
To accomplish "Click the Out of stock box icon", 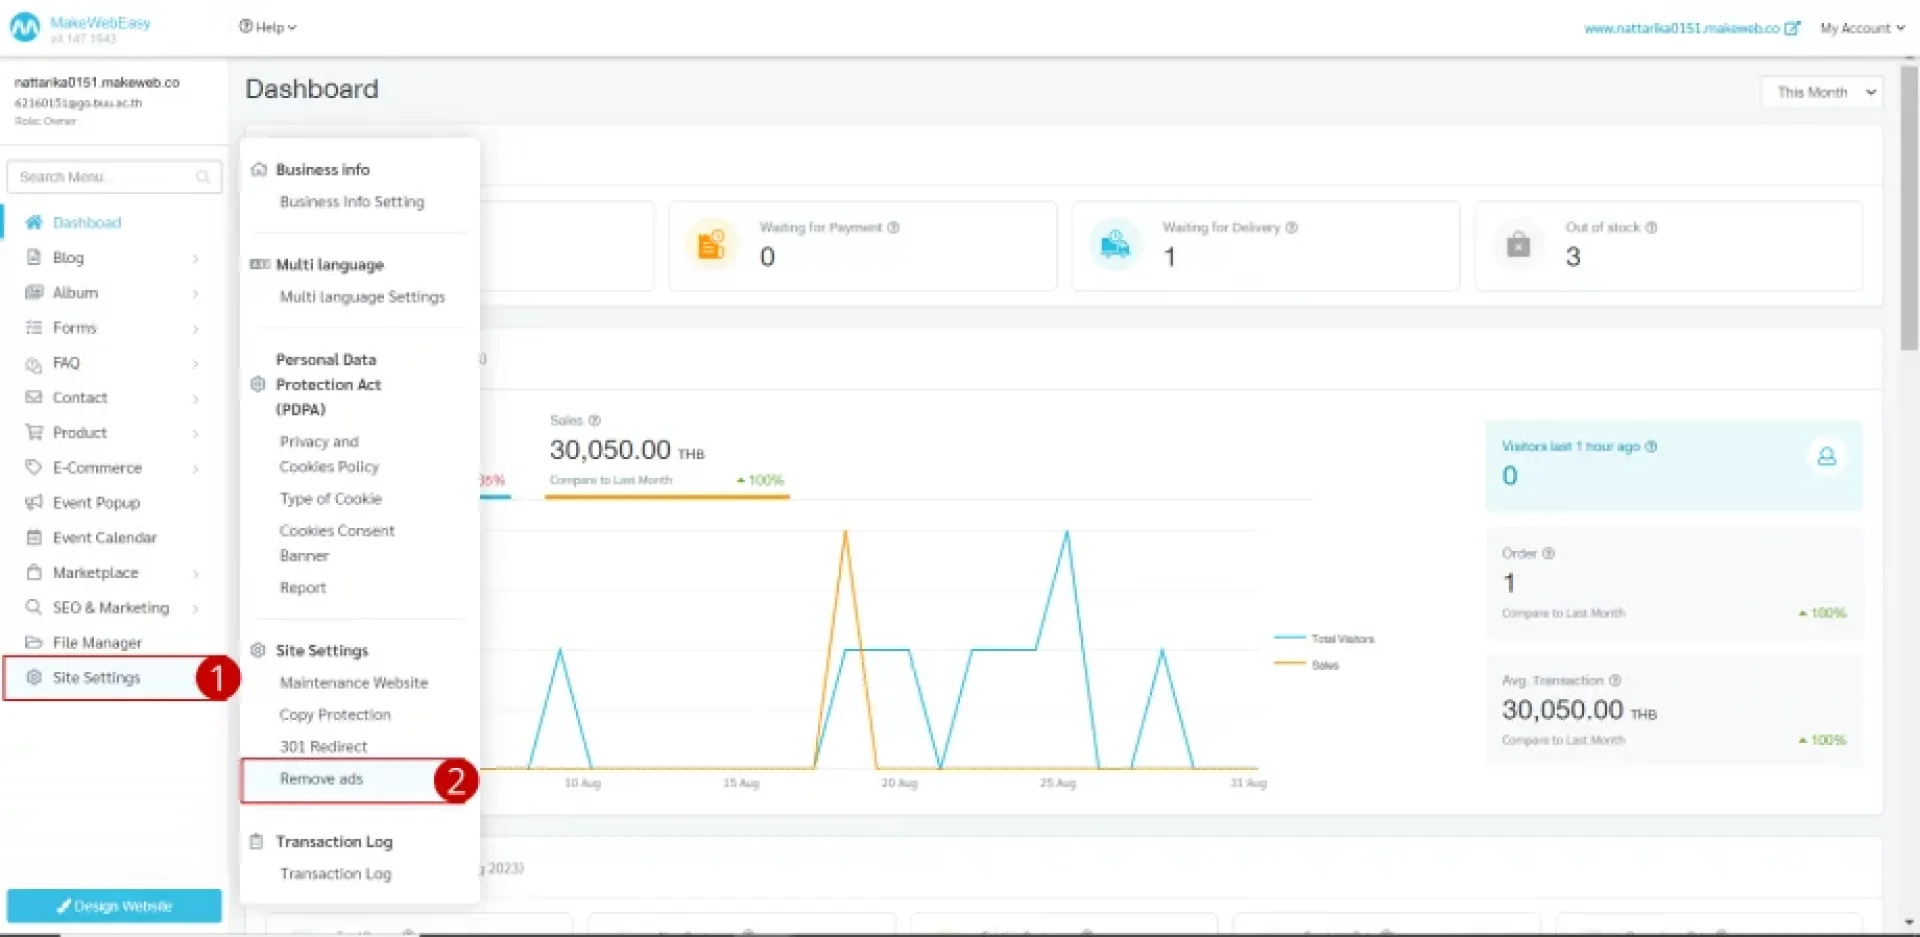I will point(1518,244).
